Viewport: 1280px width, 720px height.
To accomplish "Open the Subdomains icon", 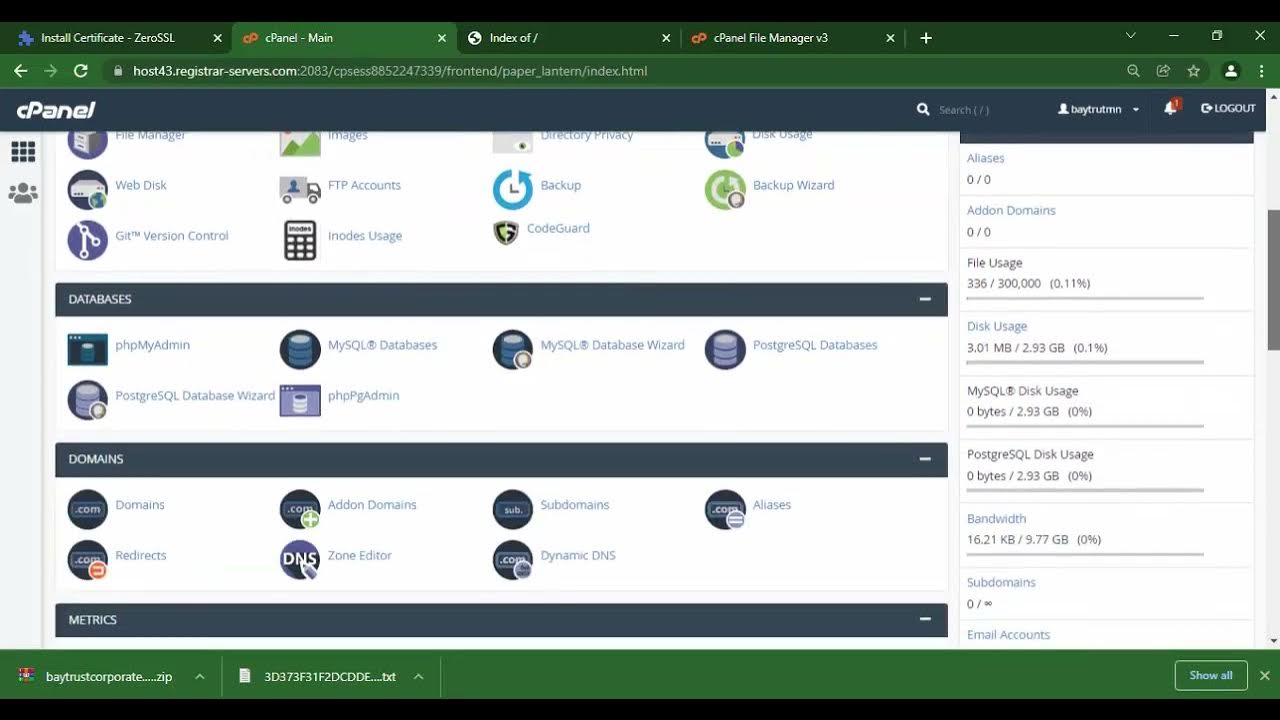I will pos(513,509).
